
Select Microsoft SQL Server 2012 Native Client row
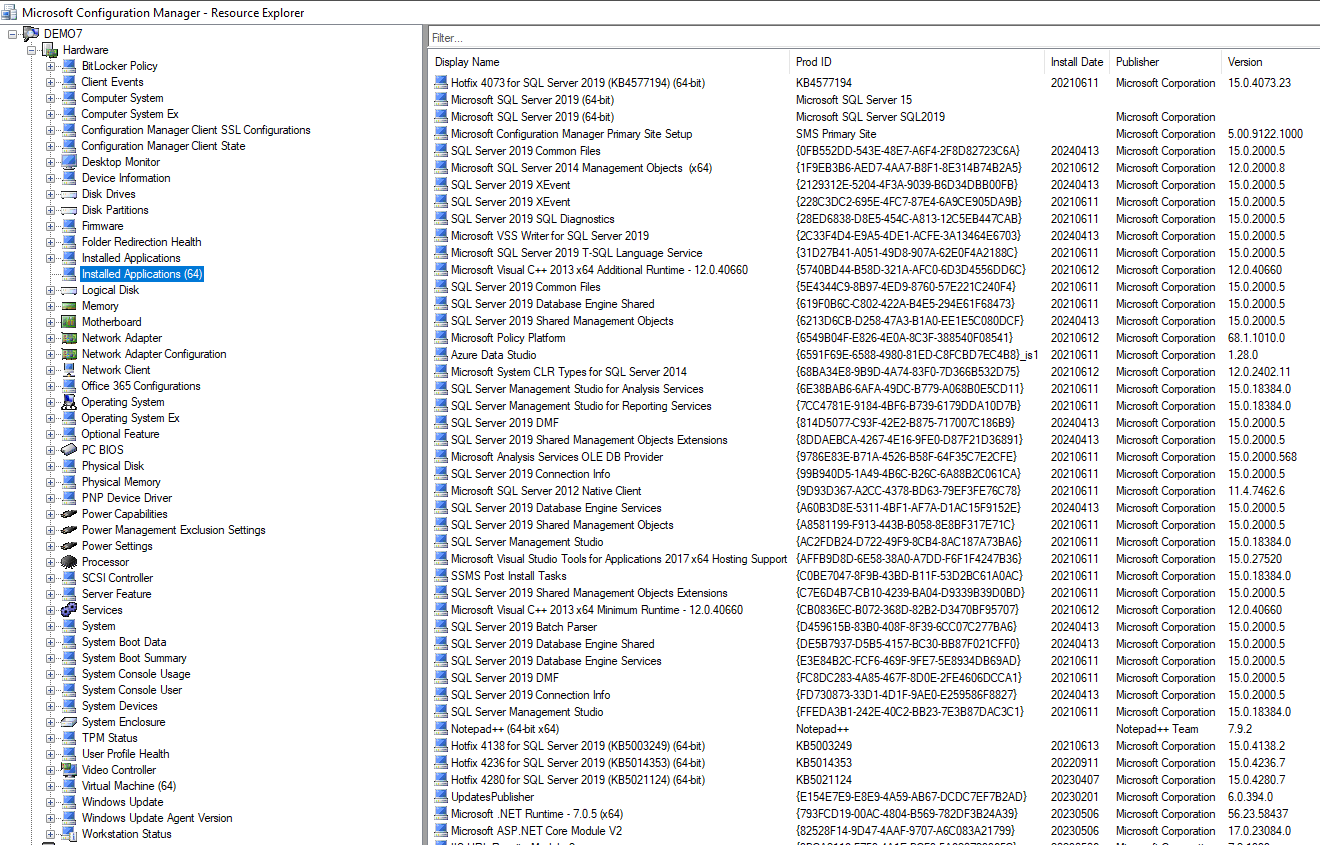pyautogui.click(x=875, y=491)
